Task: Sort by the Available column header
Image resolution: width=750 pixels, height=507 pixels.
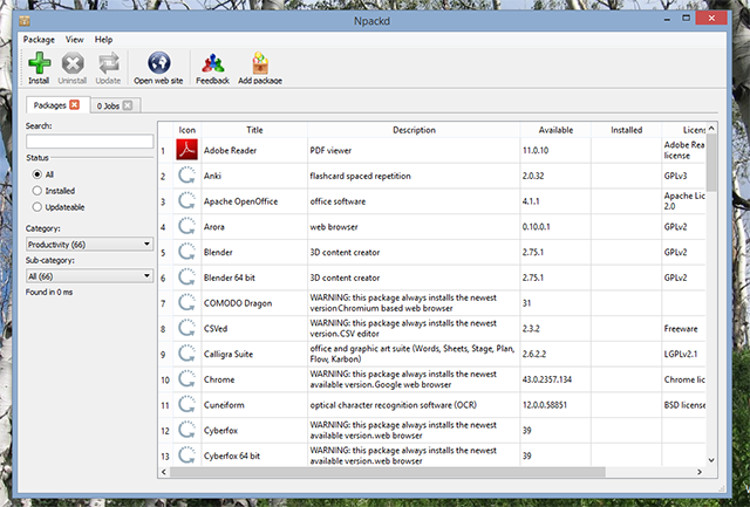Action: click(555, 130)
